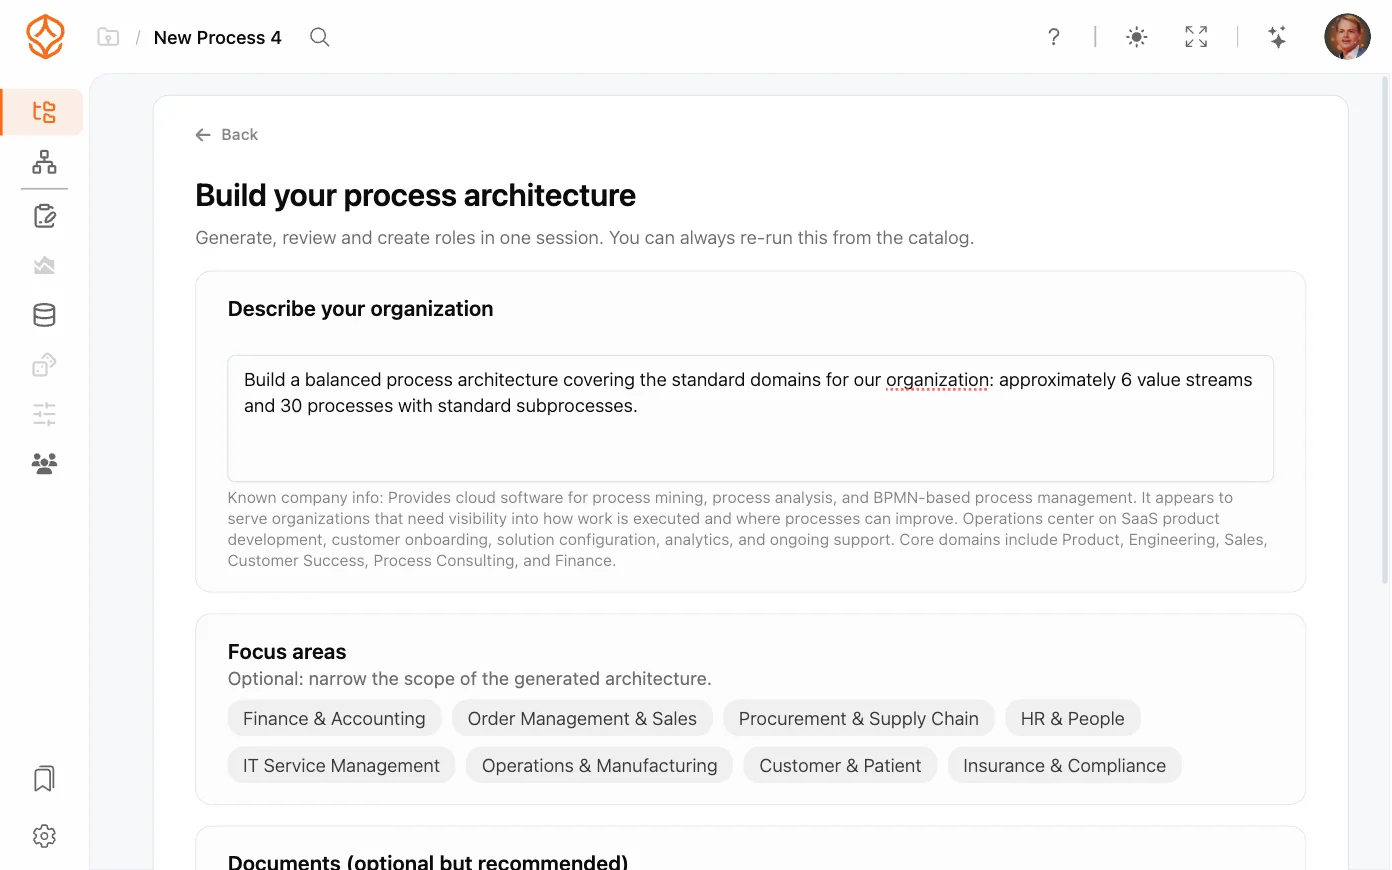The height and width of the screenshot is (870, 1392).
Task: Select Finance & Accounting focus chip
Action: pos(334,718)
